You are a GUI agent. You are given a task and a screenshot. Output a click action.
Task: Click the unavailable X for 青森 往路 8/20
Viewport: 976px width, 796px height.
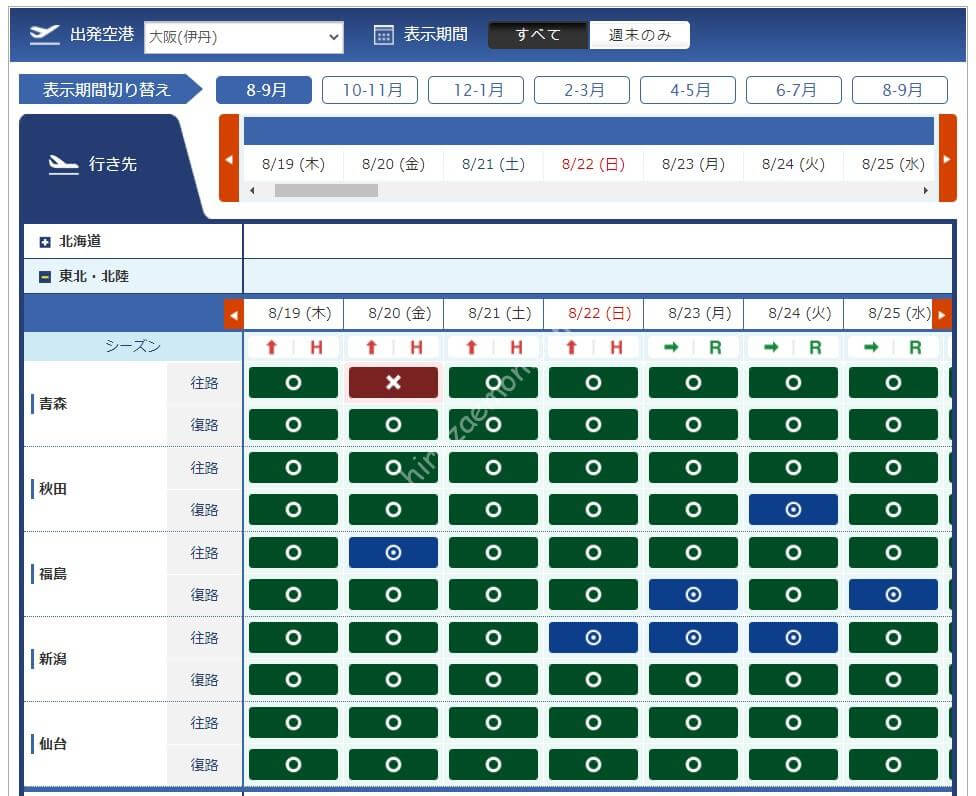[x=393, y=382]
